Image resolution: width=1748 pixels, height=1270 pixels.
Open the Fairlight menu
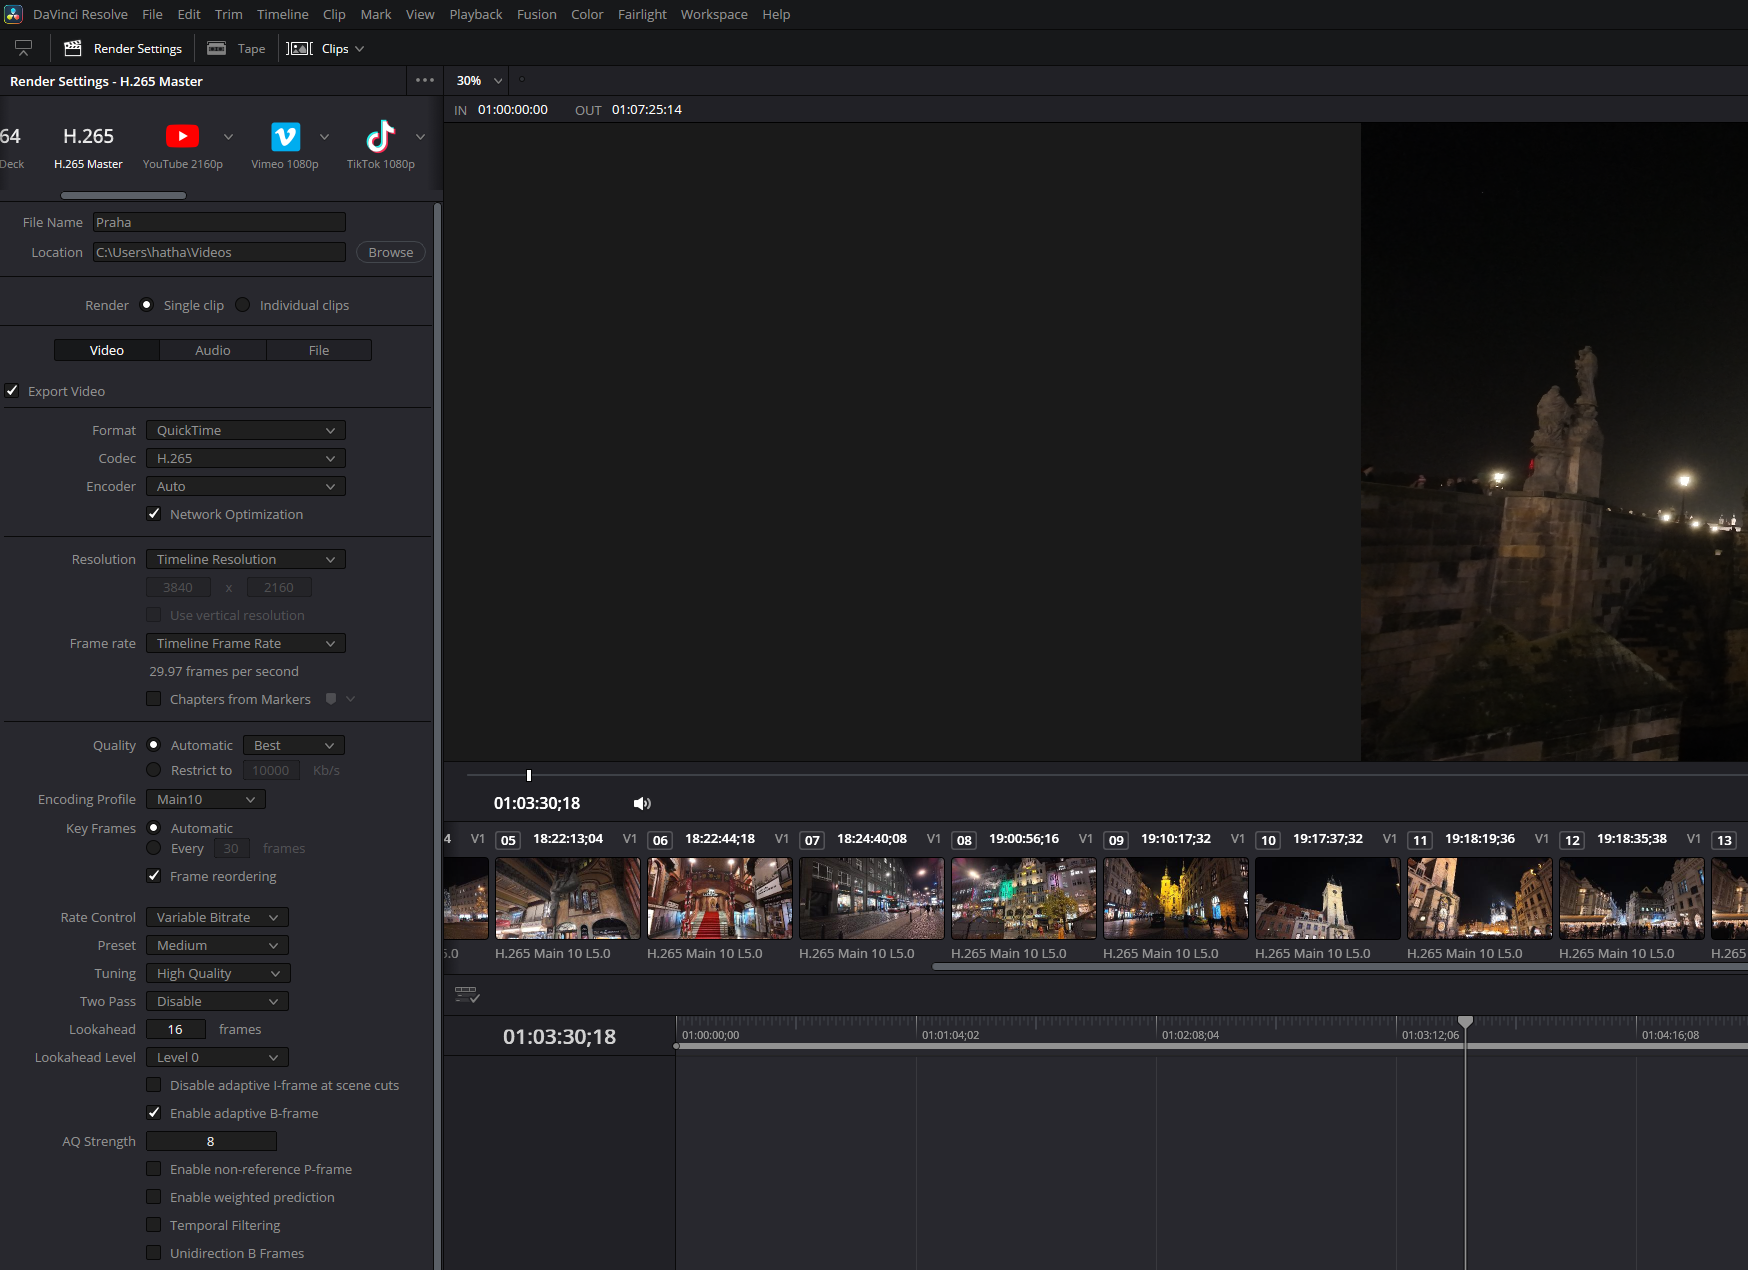641,14
